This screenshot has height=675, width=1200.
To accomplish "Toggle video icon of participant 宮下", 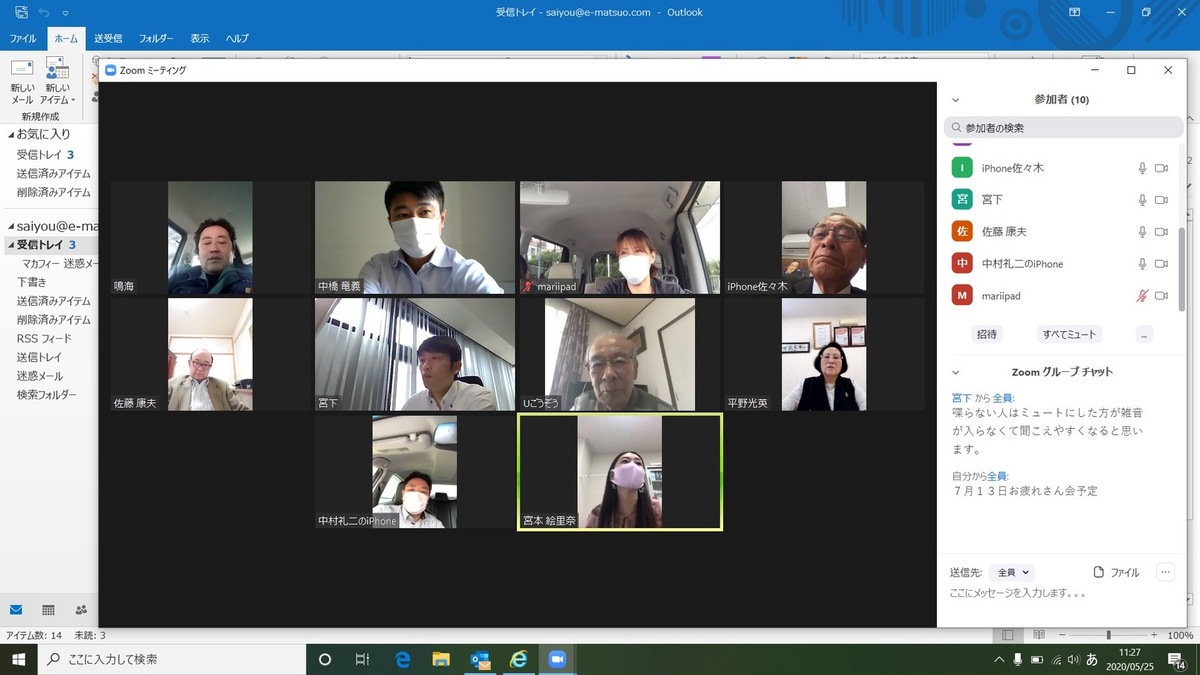I will click(1161, 200).
